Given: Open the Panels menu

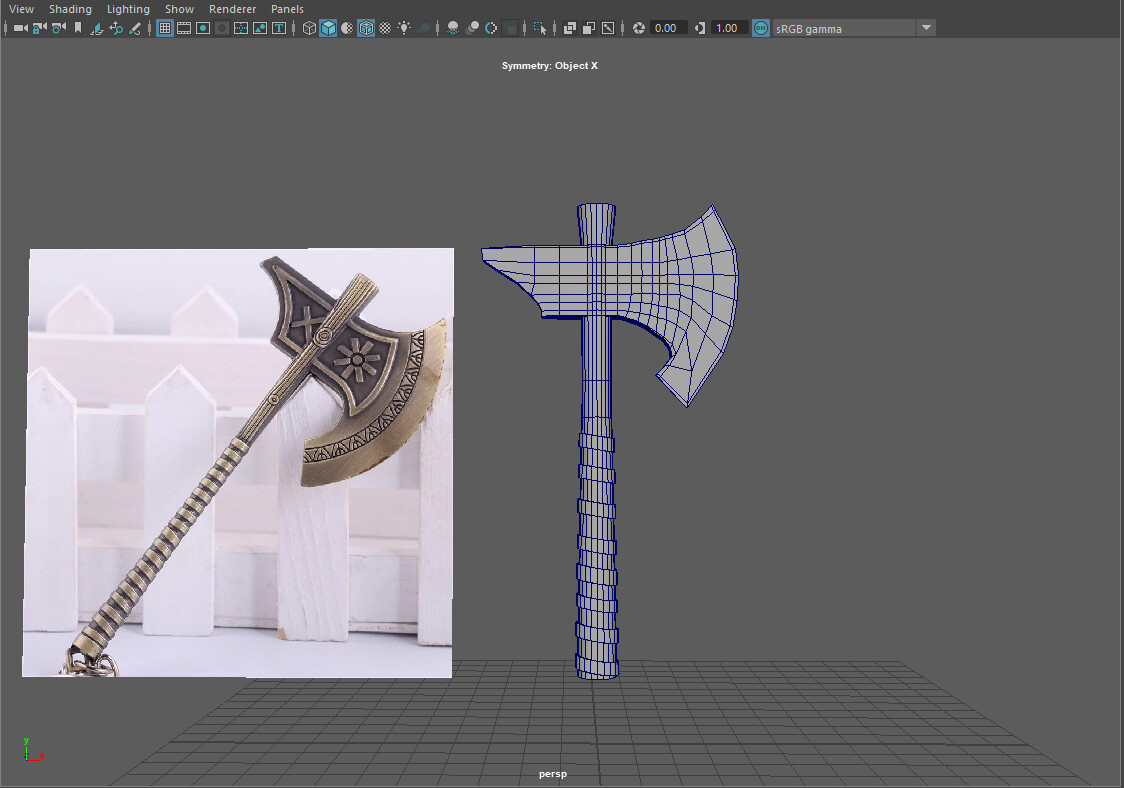Looking at the screenshot, I should click(287, 9).
